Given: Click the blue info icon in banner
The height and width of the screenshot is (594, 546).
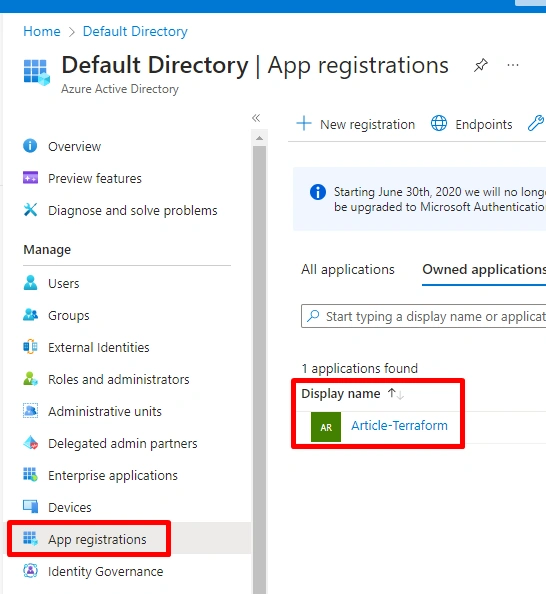Looking at the screenshot, I should coord(318,192).
